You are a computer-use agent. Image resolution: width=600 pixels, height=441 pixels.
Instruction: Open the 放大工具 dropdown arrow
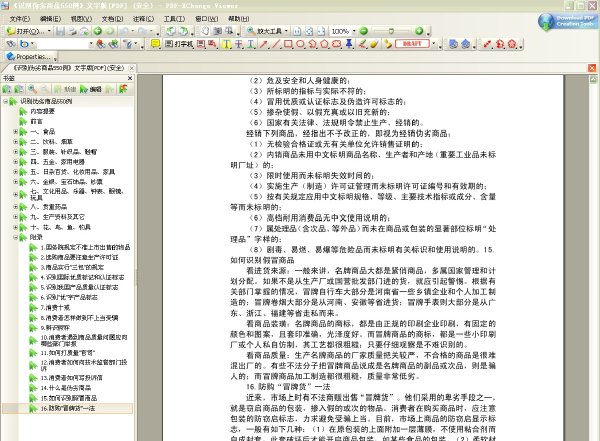286,31
